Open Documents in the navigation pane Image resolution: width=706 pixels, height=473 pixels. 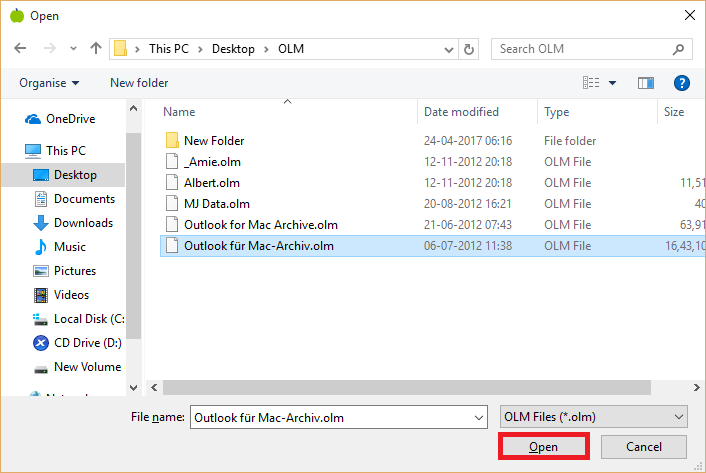[74, 199]
